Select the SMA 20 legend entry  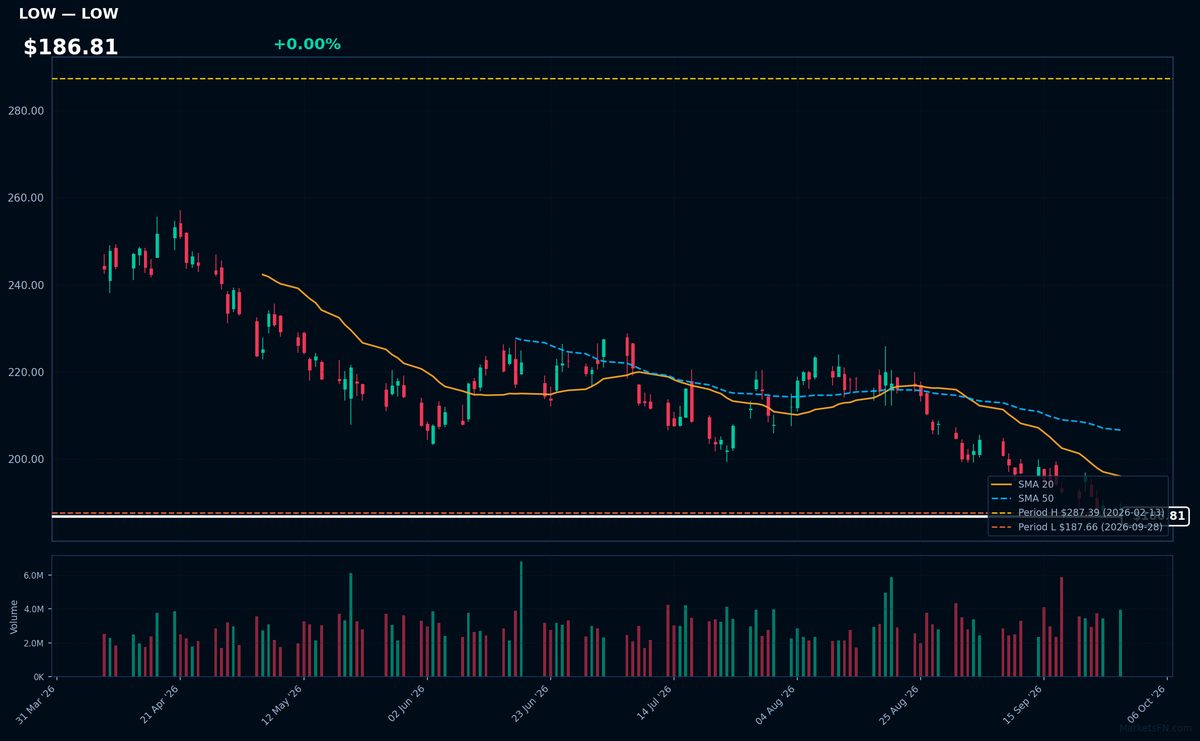coord(1020,484)
